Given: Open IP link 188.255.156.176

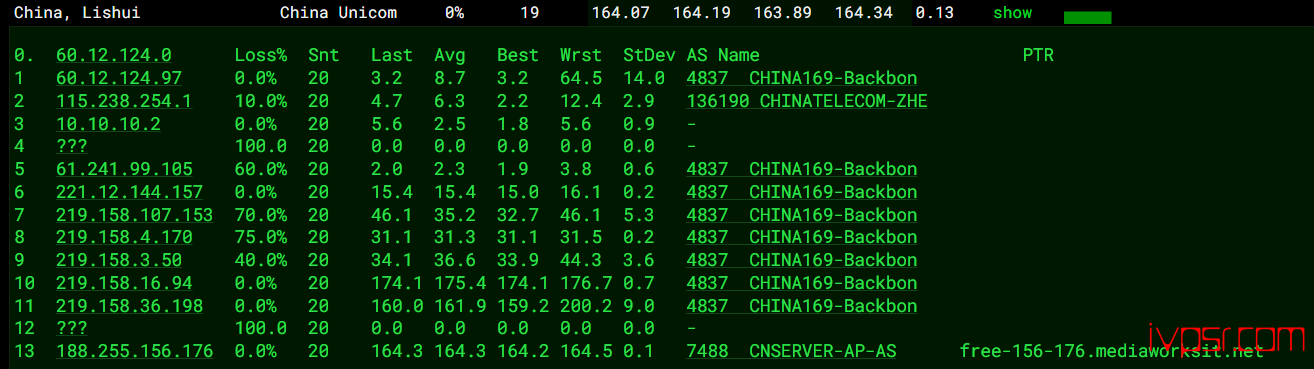Looking at the screenshot, I should click(135, 351).
